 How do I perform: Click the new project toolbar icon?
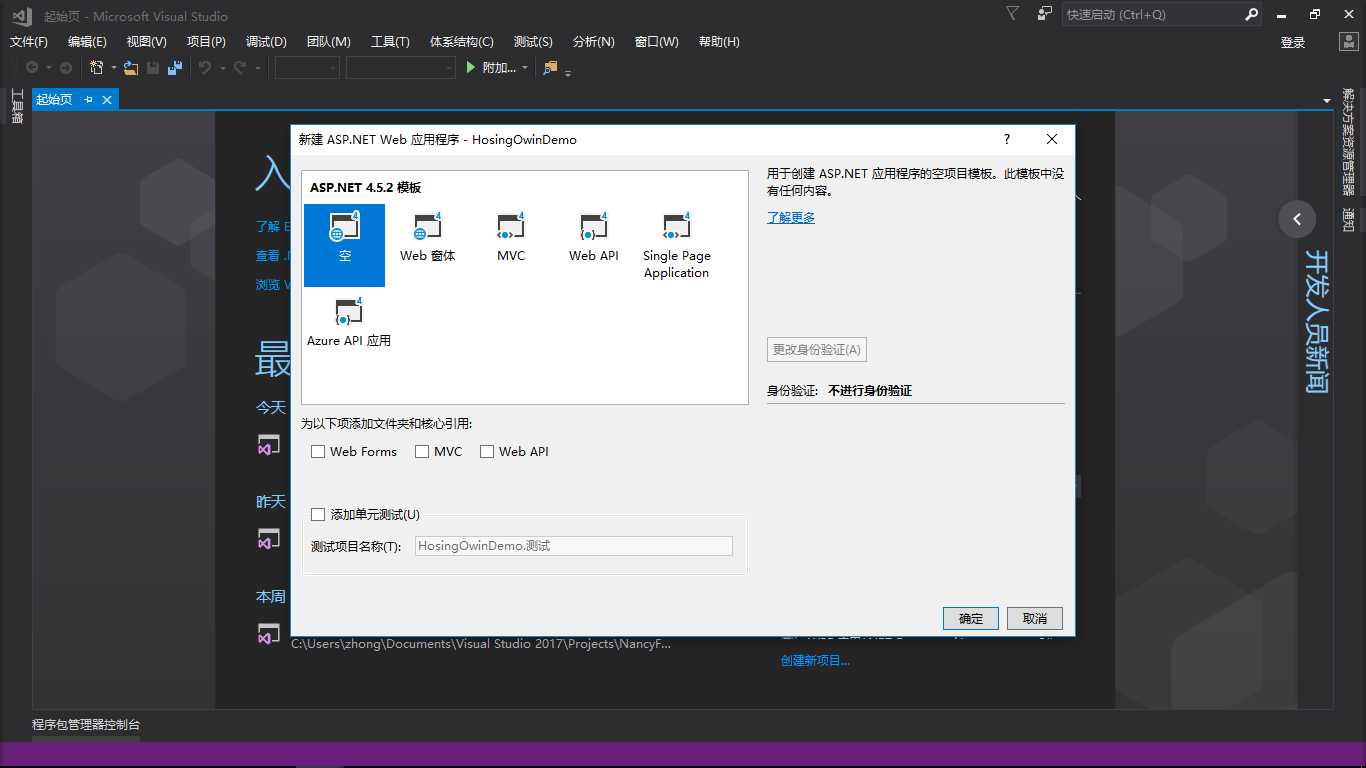(97, 68)
